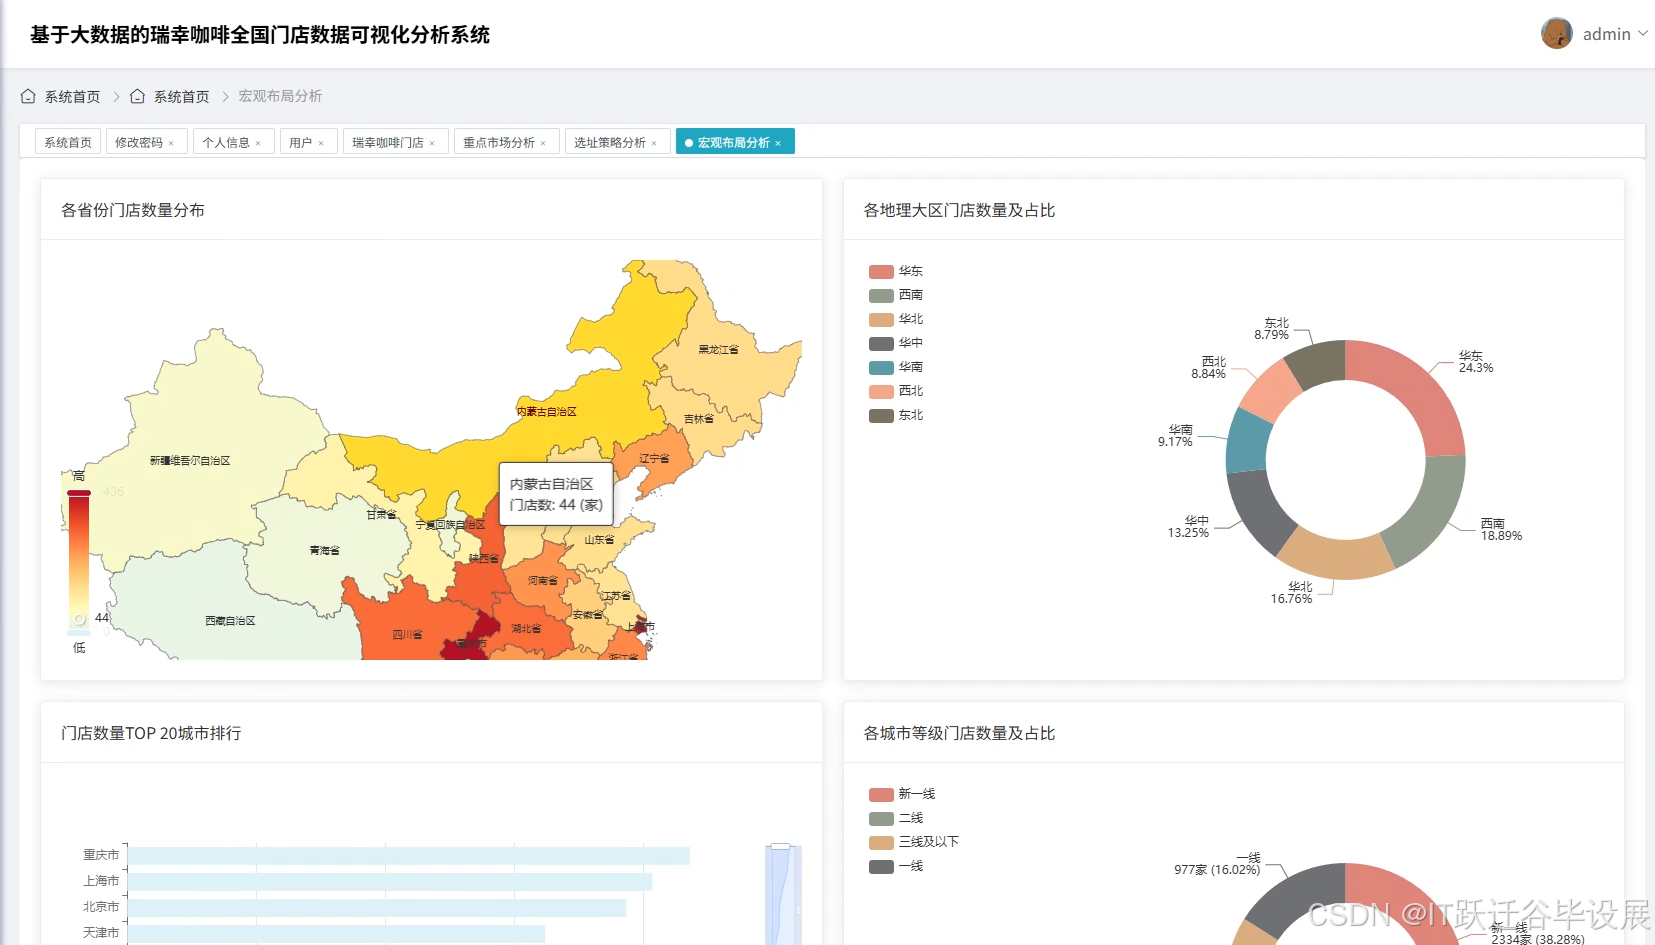This screenshot has width=1655, height=945.
Task: Toggle the 华北 legend item
Action: [896, 319]
